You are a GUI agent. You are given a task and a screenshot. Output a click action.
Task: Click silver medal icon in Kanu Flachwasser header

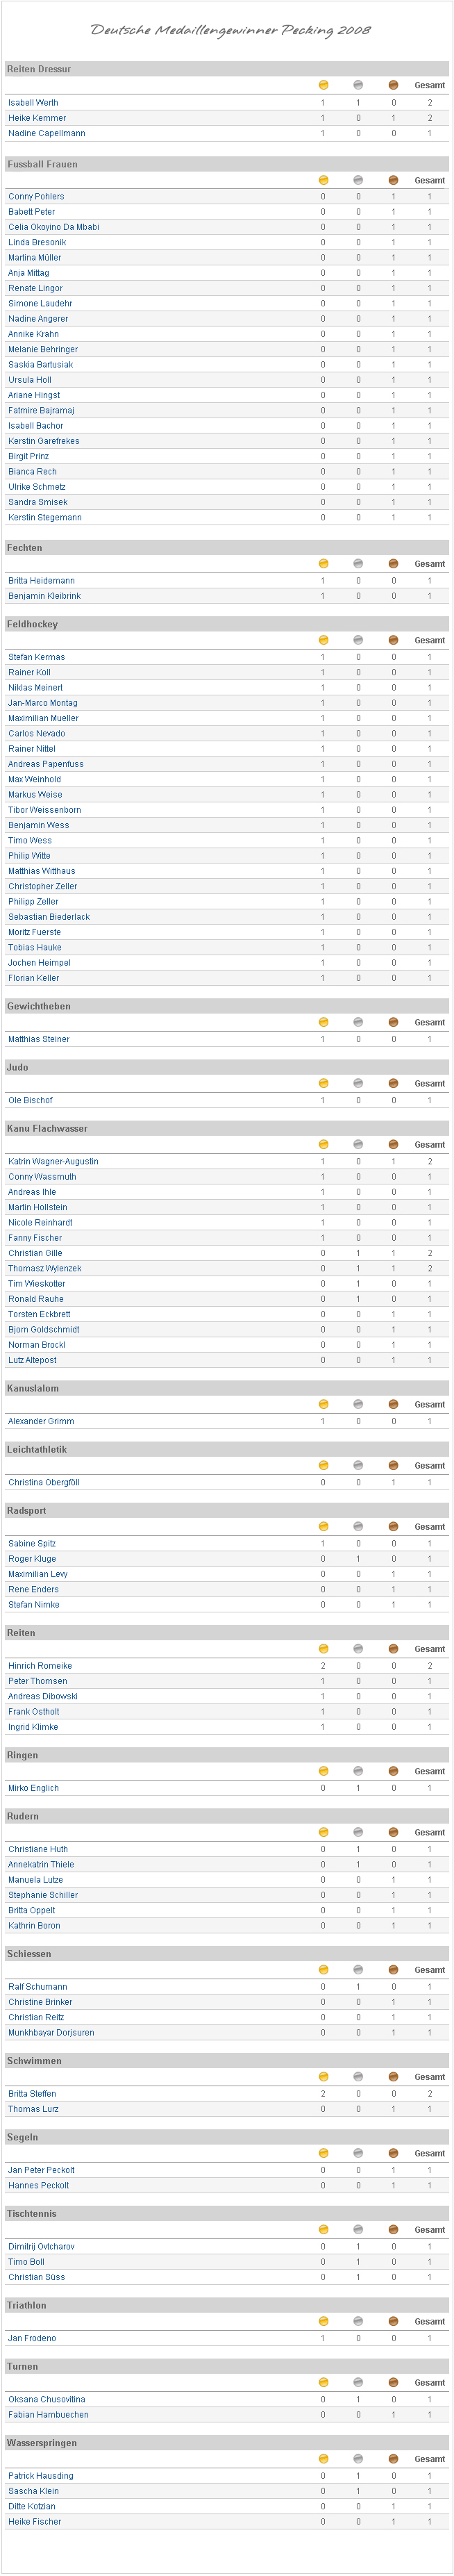pos(358,1144)
